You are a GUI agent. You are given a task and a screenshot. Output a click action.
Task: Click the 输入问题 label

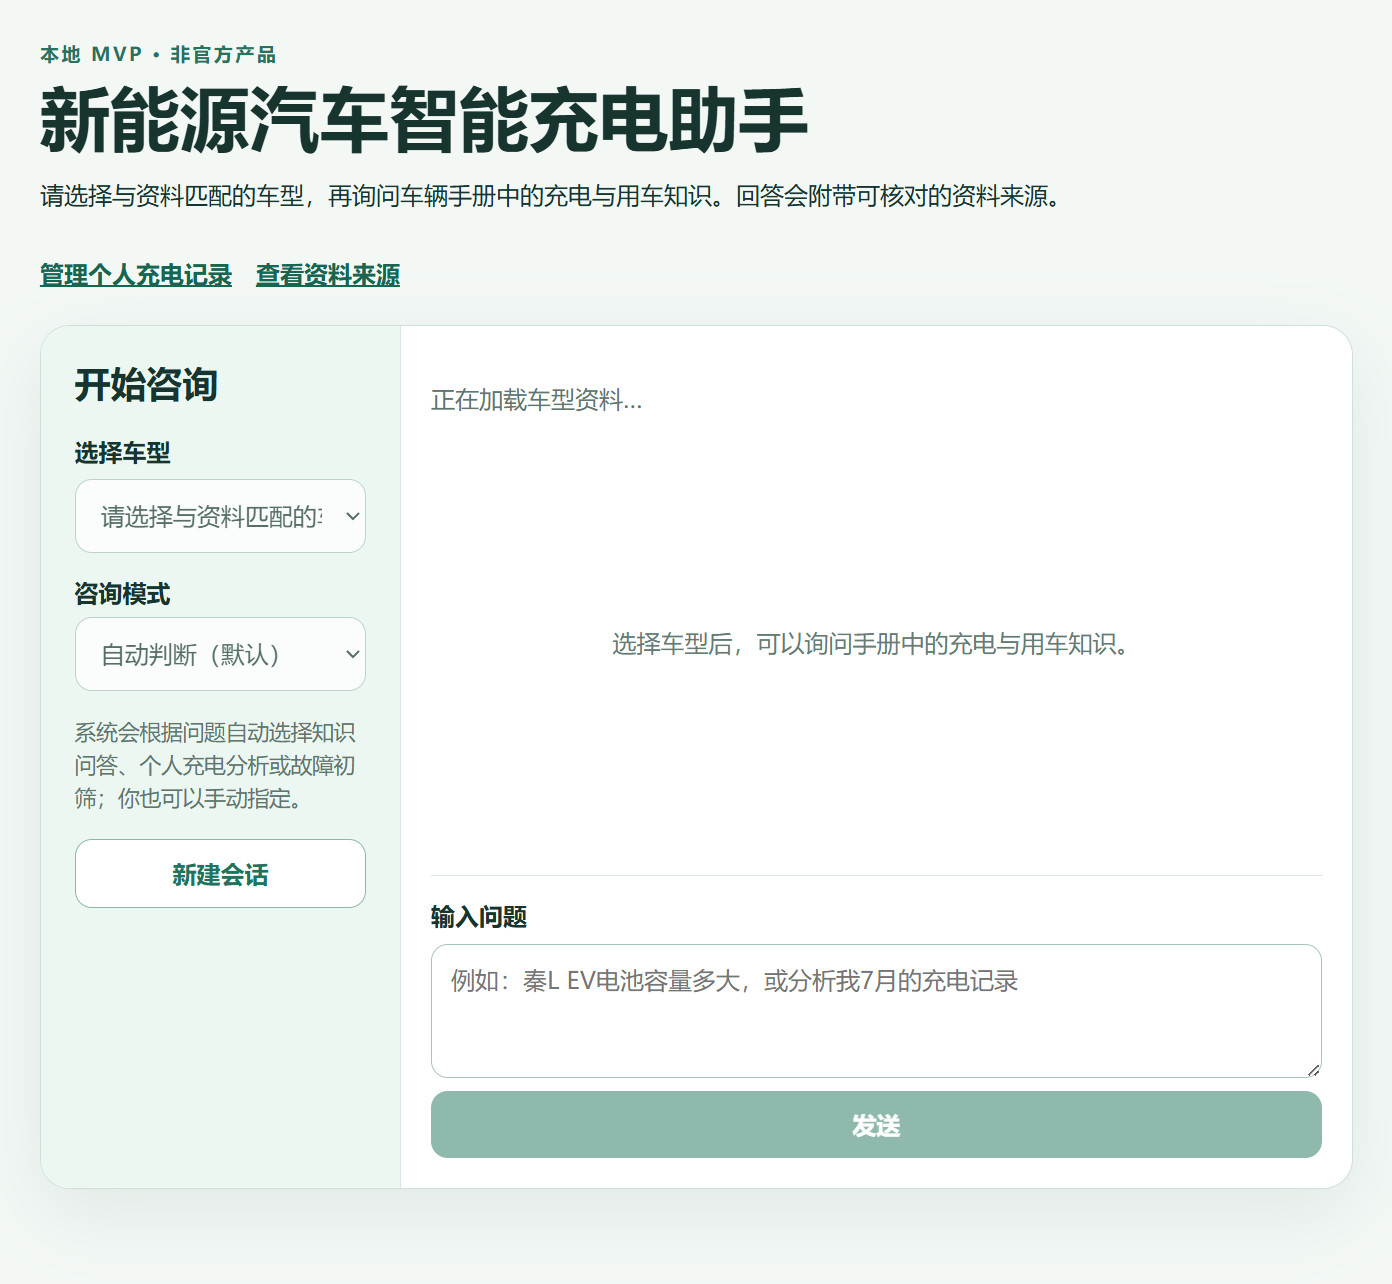478,917
